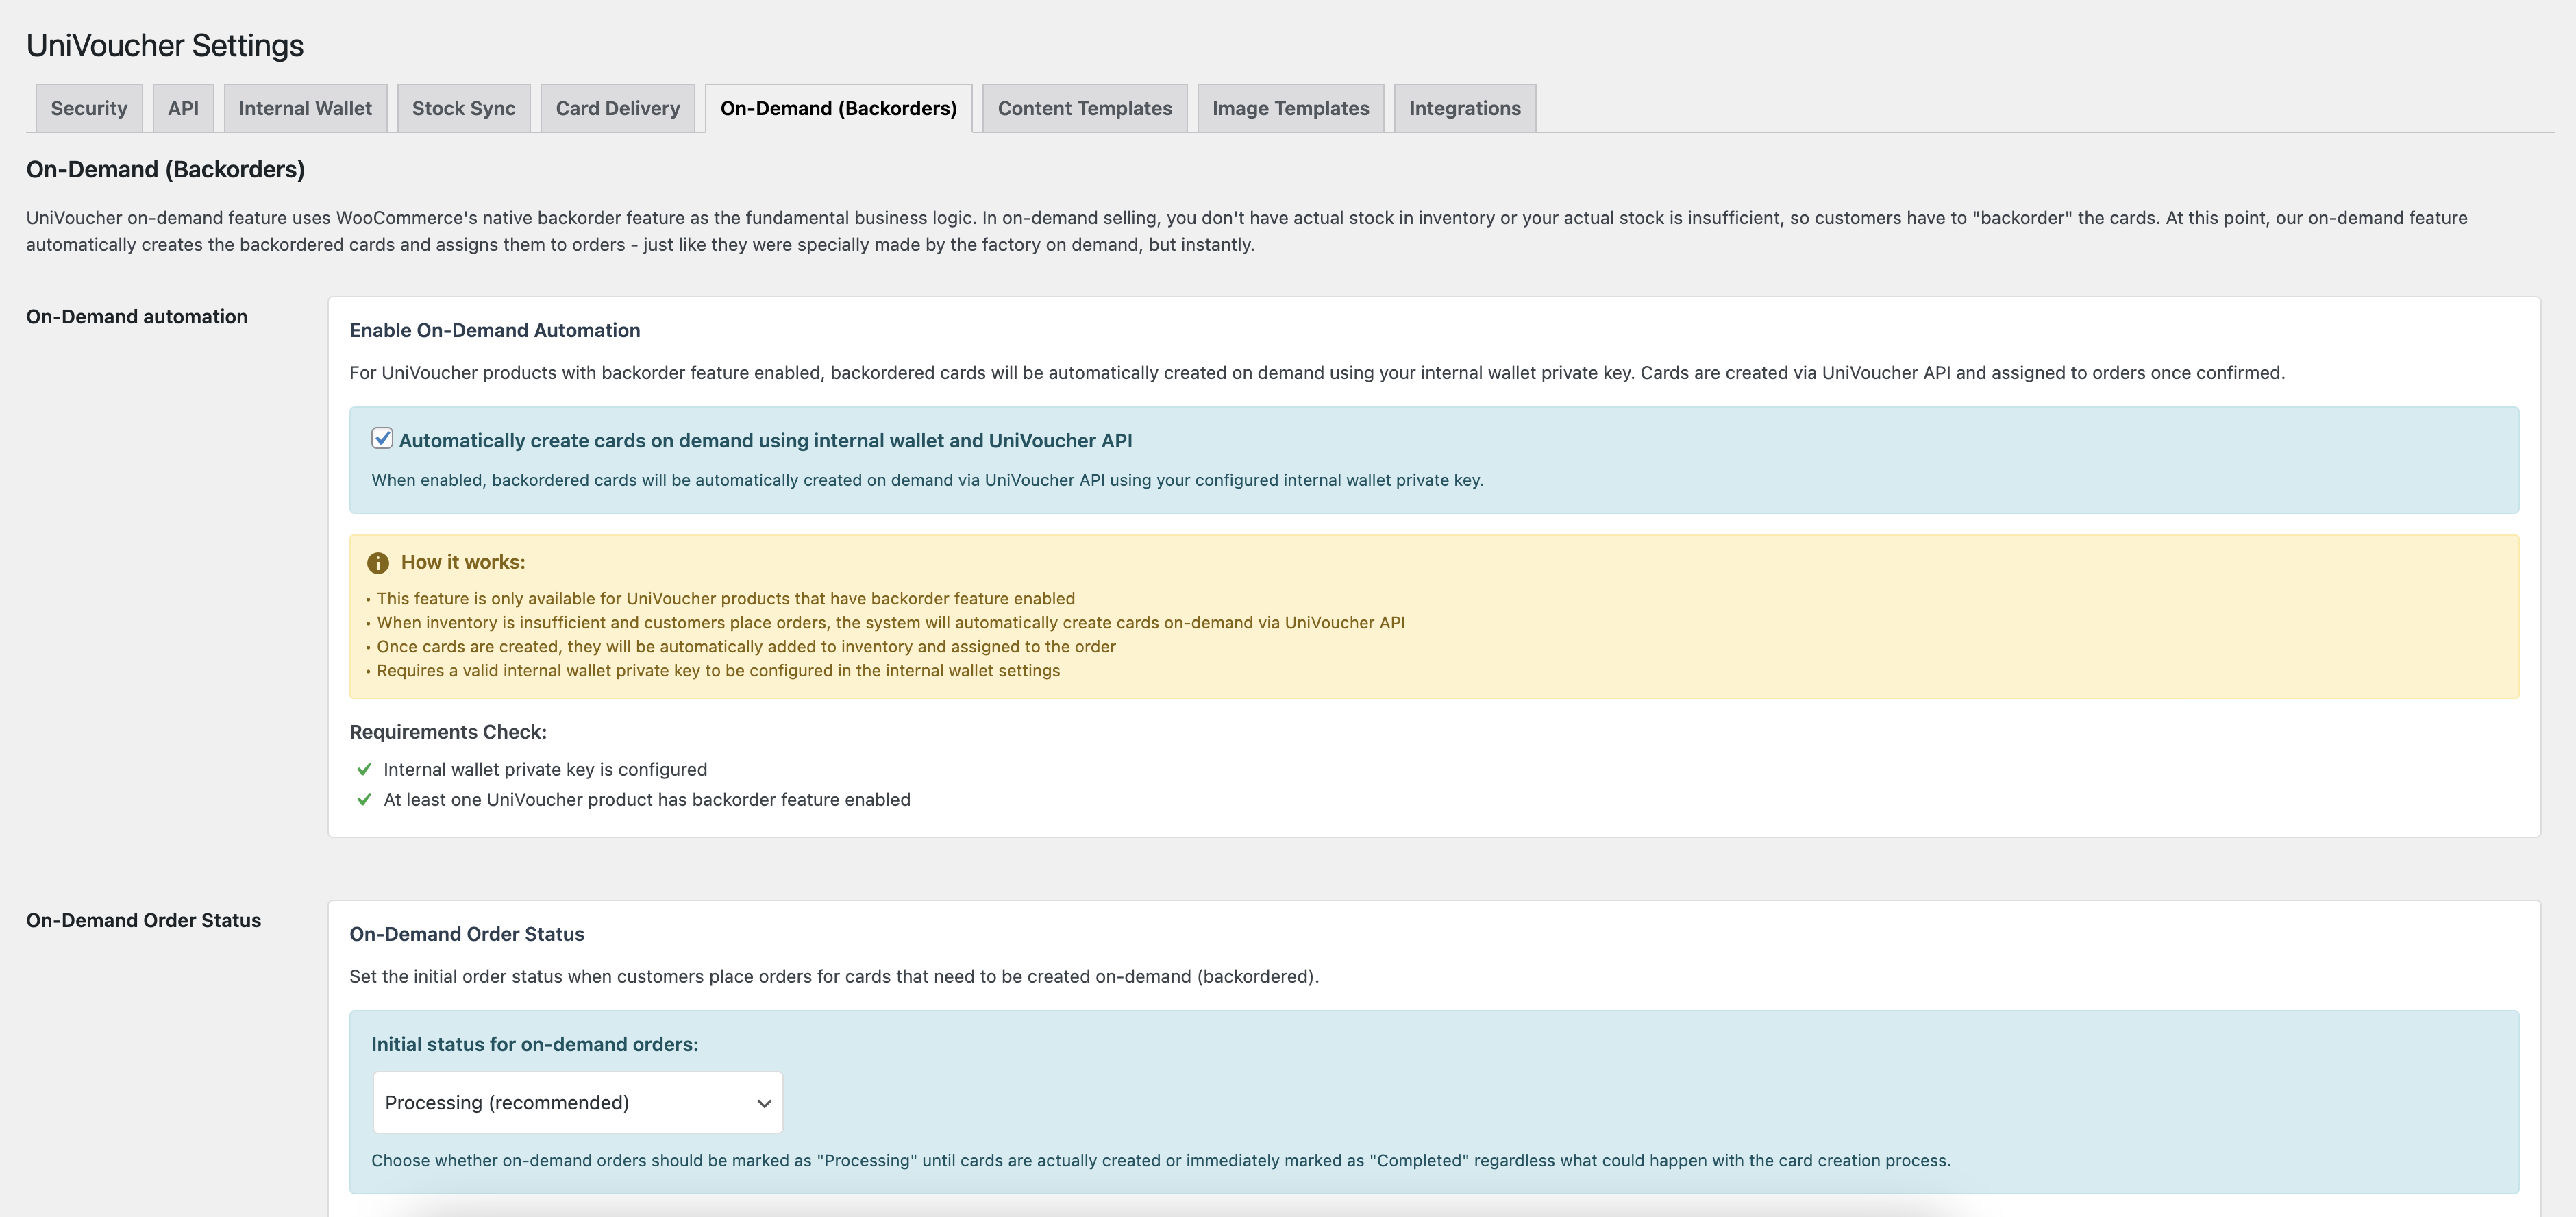Image resolution: width=2576 pixels, height=1217 pixels.
Task: Click 'Automatically create cards on demand' label
Action: click(765, 440)
